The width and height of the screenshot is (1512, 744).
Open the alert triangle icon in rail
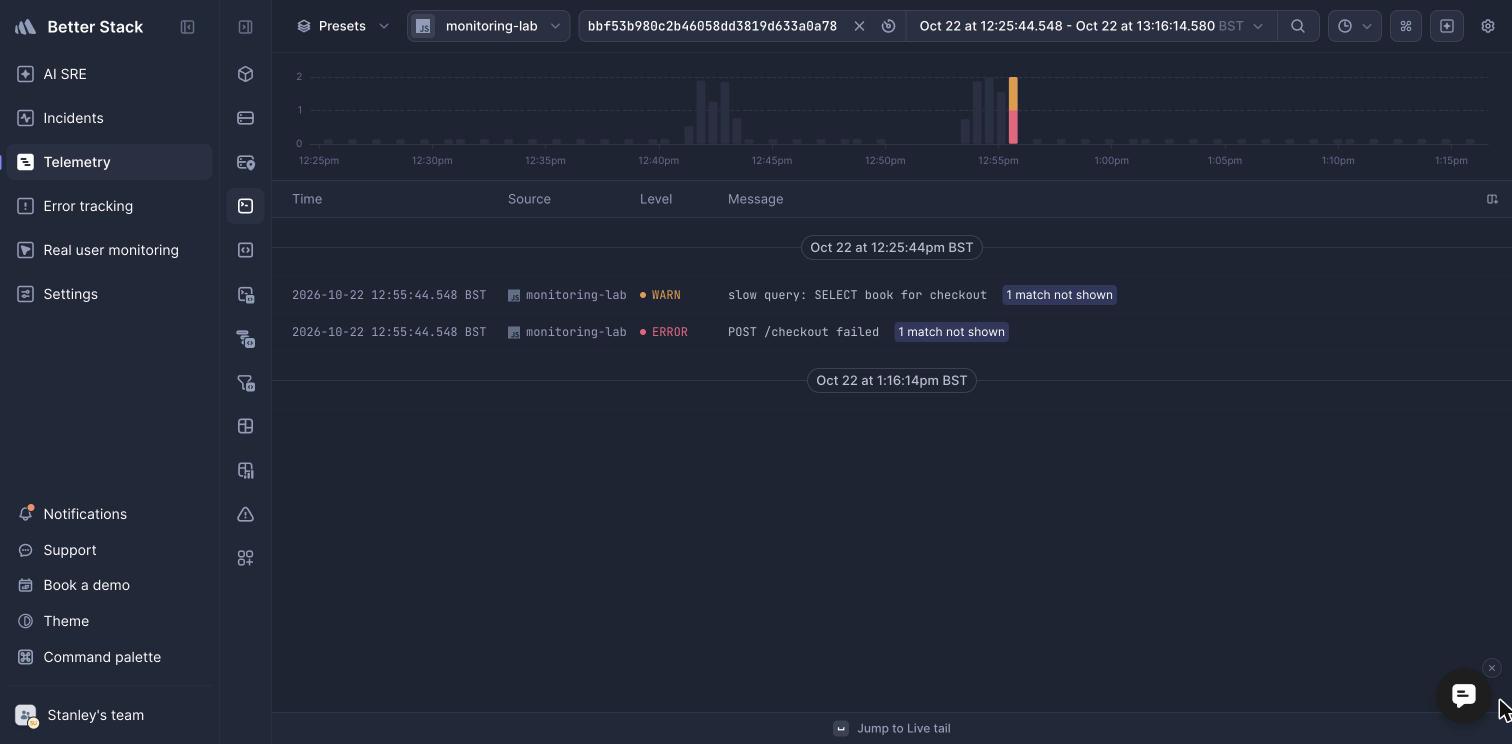tap(245, 514)
